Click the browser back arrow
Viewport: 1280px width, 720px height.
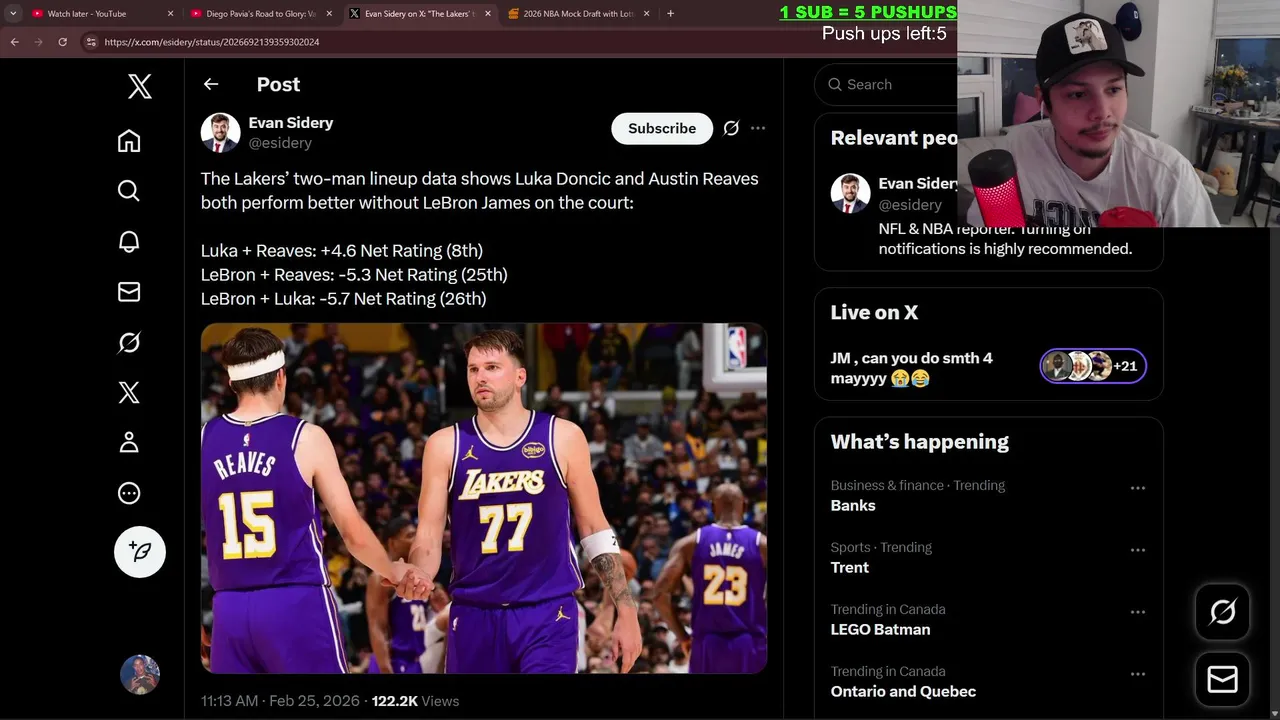click(x=15, y=42)
